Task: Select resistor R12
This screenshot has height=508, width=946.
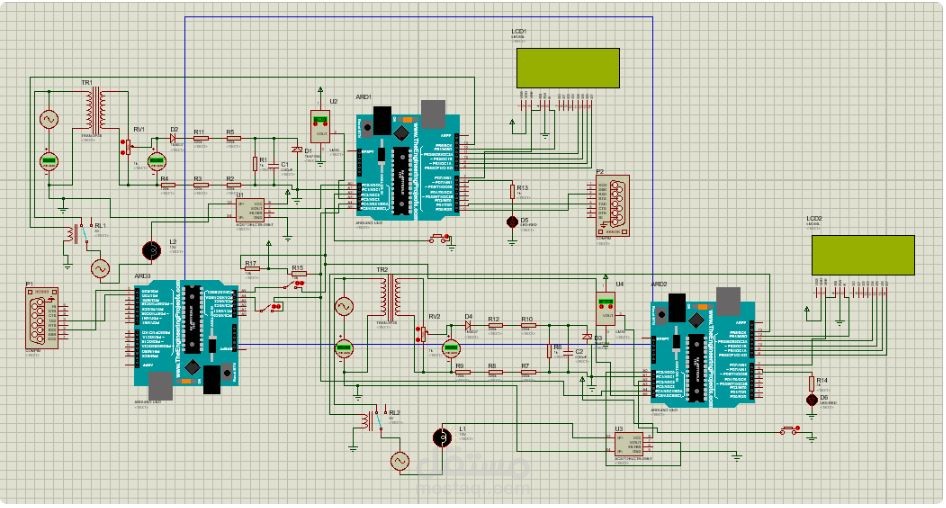Action: click(x=495, y=325)
